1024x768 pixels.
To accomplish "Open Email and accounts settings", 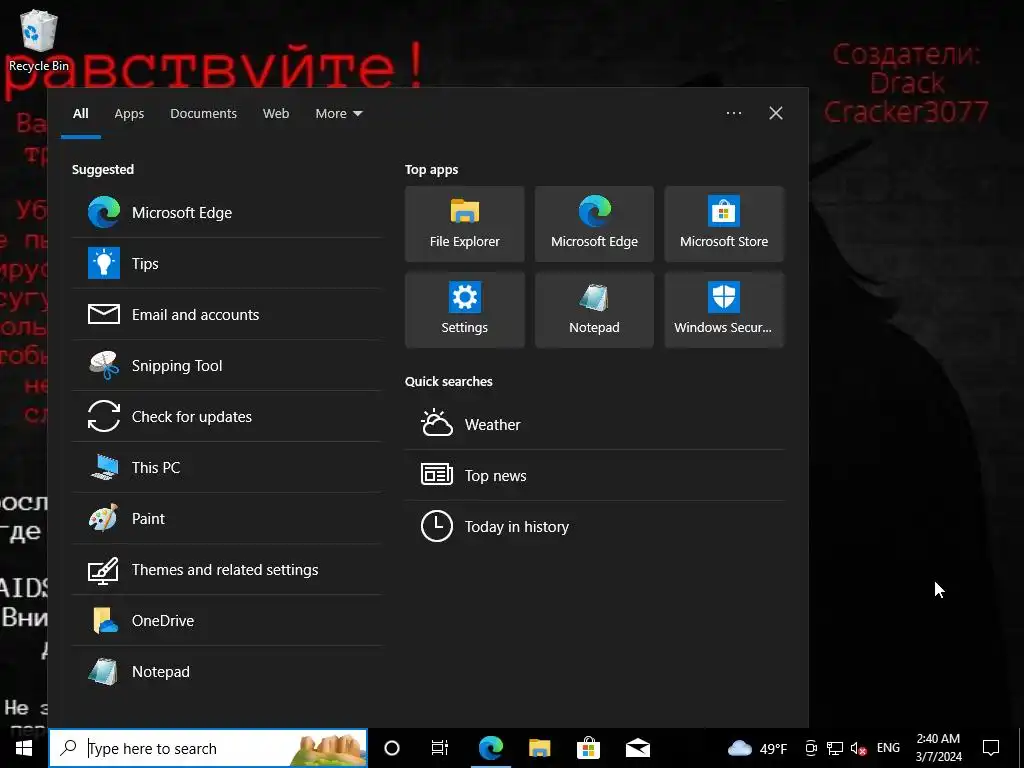I will coord(226,314).
